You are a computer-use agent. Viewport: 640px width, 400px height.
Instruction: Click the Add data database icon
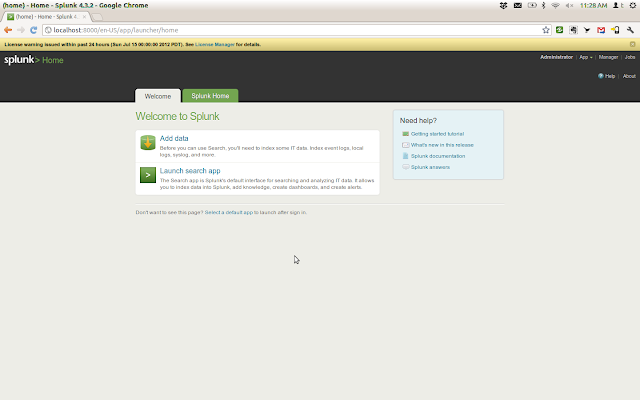coord(148,143)
